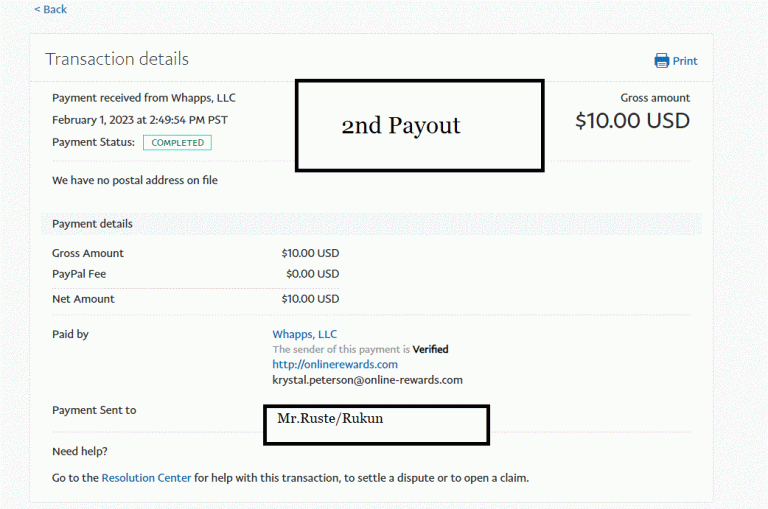Open the Whapps, LLC sender link
768x509 pixels.
[x=305, y=334]
